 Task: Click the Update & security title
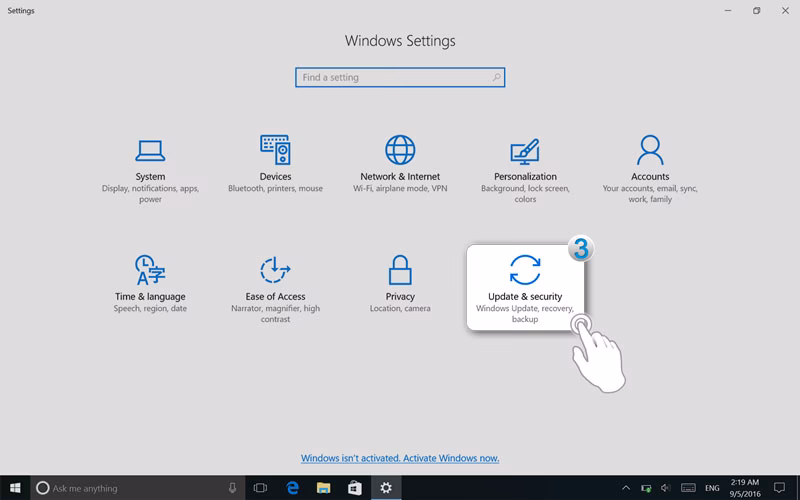coord(525,296)
